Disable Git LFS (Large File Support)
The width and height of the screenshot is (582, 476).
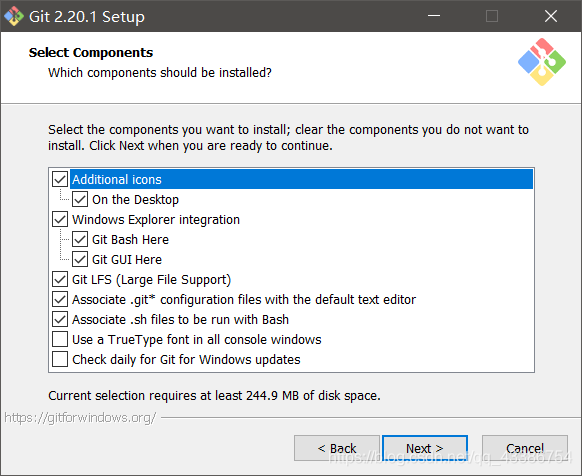coord(60,280)
